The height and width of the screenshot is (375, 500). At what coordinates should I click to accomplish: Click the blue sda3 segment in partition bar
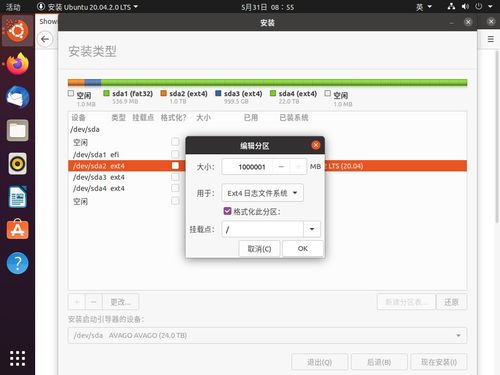click(93, 83)
